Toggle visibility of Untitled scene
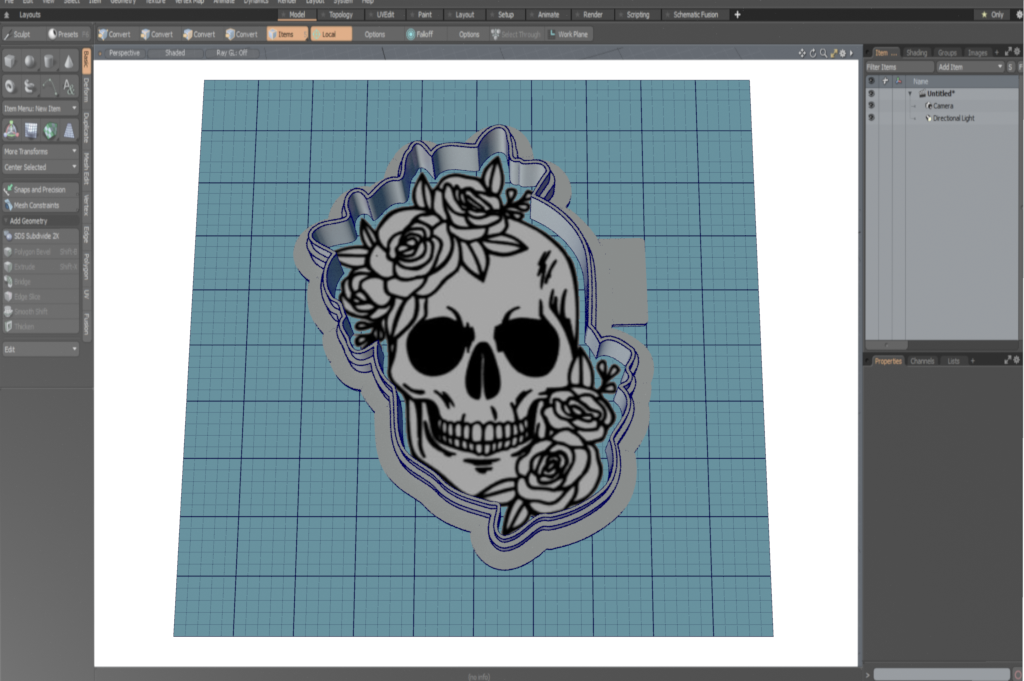The height and width of the screenshot is (681, 1024). [871, 93]
